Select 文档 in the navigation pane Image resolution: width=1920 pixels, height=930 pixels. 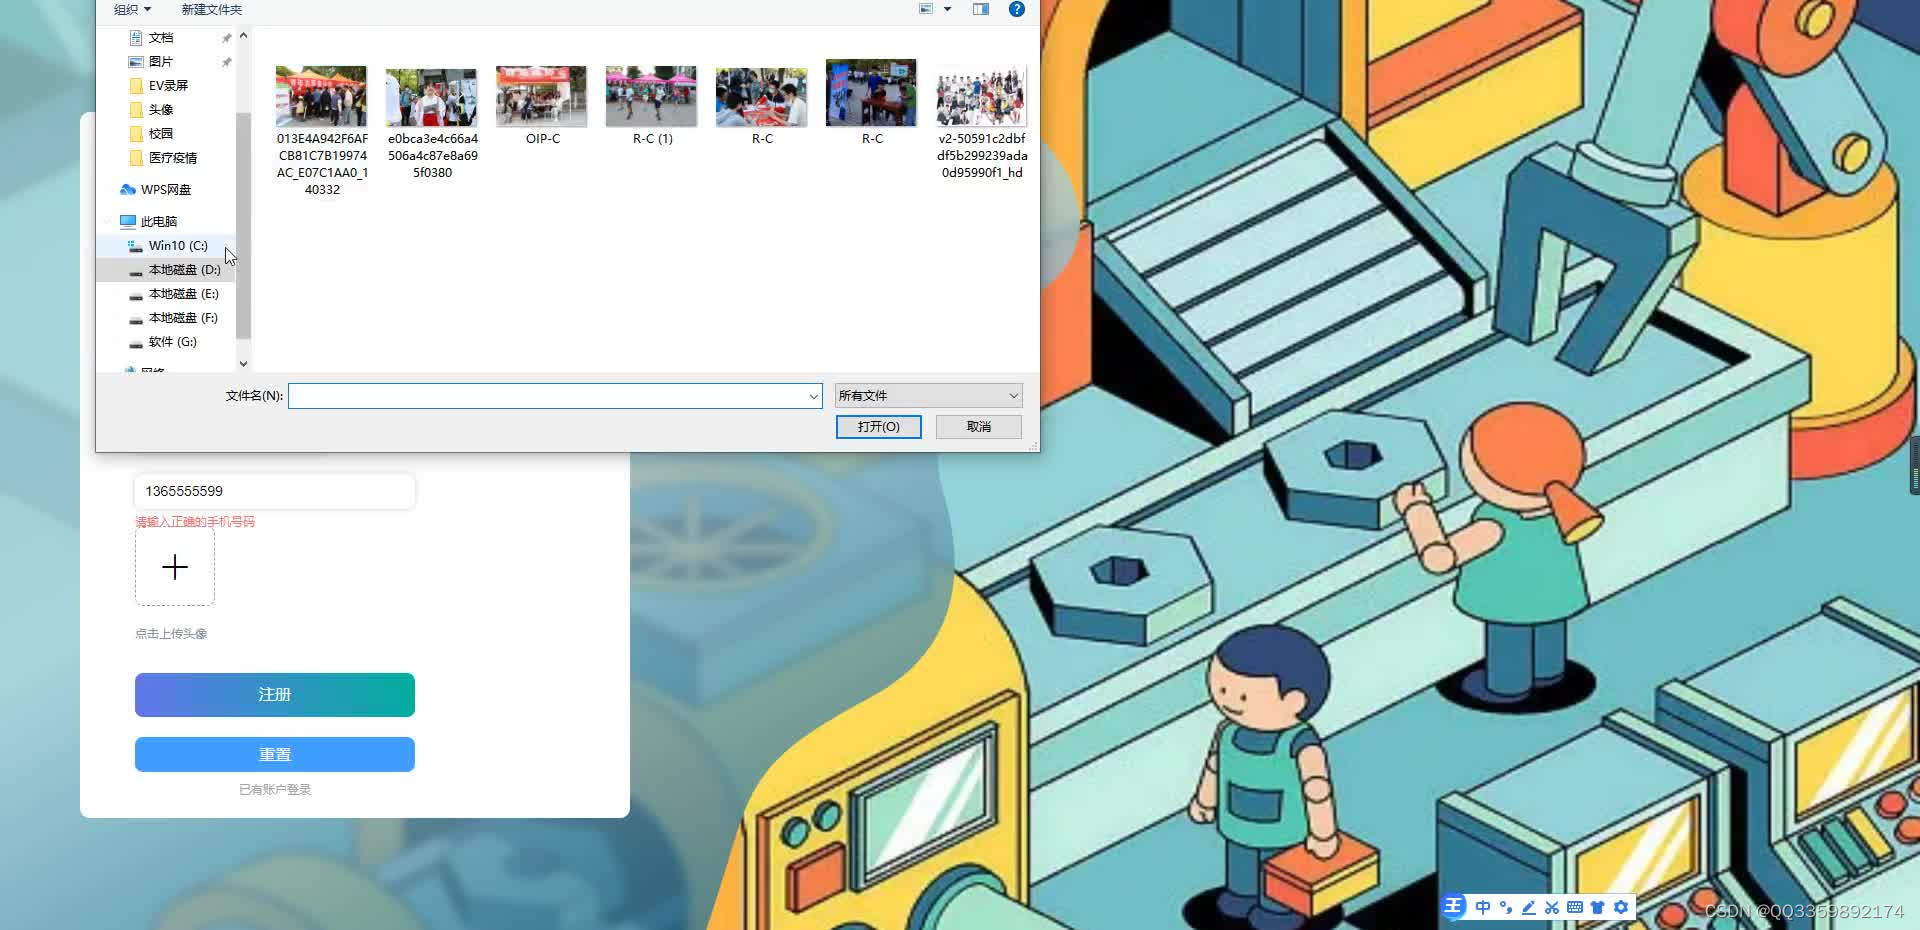click(160, 38)
